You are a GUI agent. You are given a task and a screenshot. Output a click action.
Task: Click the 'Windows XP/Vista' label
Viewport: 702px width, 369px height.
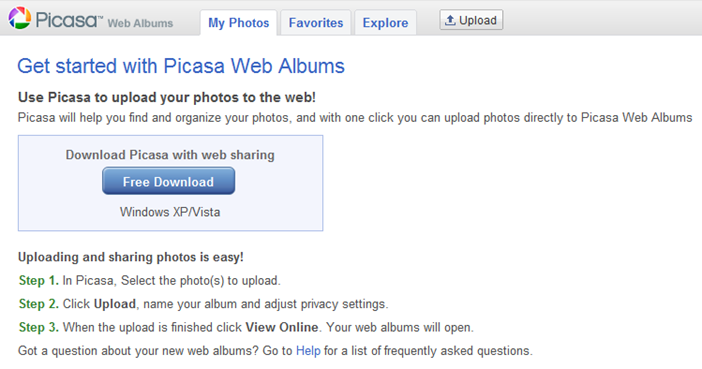point(170,212)
